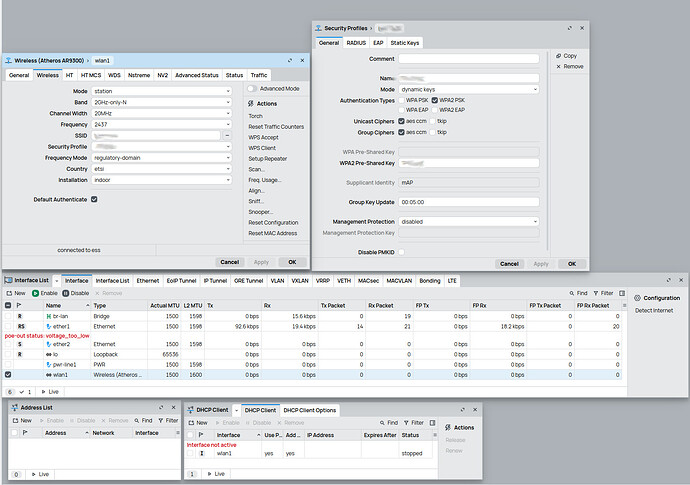Click the button beside the SSID field
This screenshot has width=690, height=485.
tap(227, 135)
